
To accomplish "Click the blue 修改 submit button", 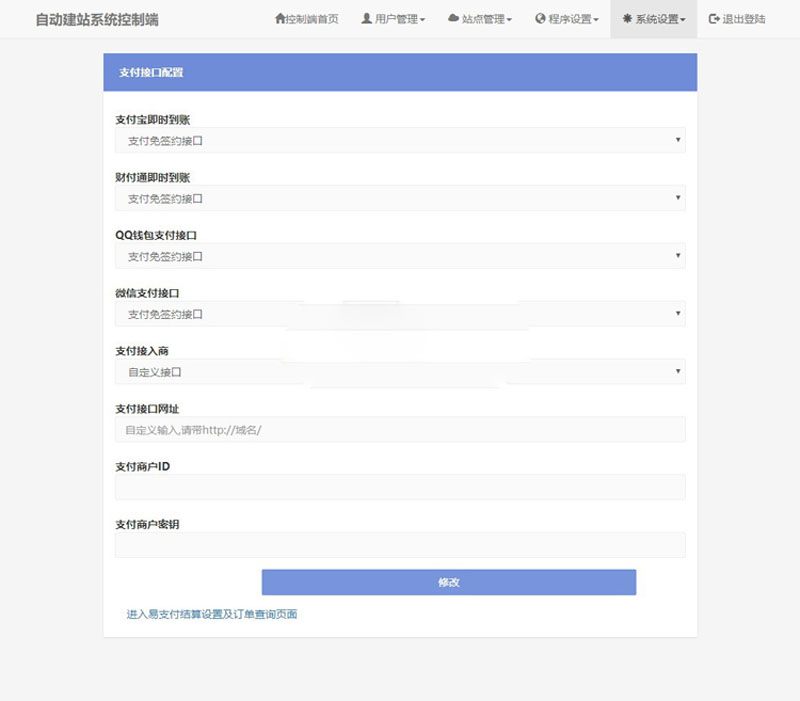I will point(449,582).
